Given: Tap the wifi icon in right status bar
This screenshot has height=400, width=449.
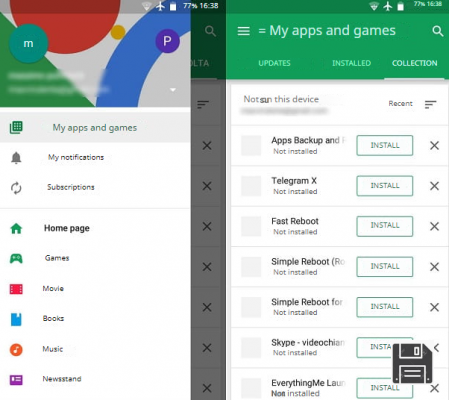Looking at the screenshot, I should point(374,6).
